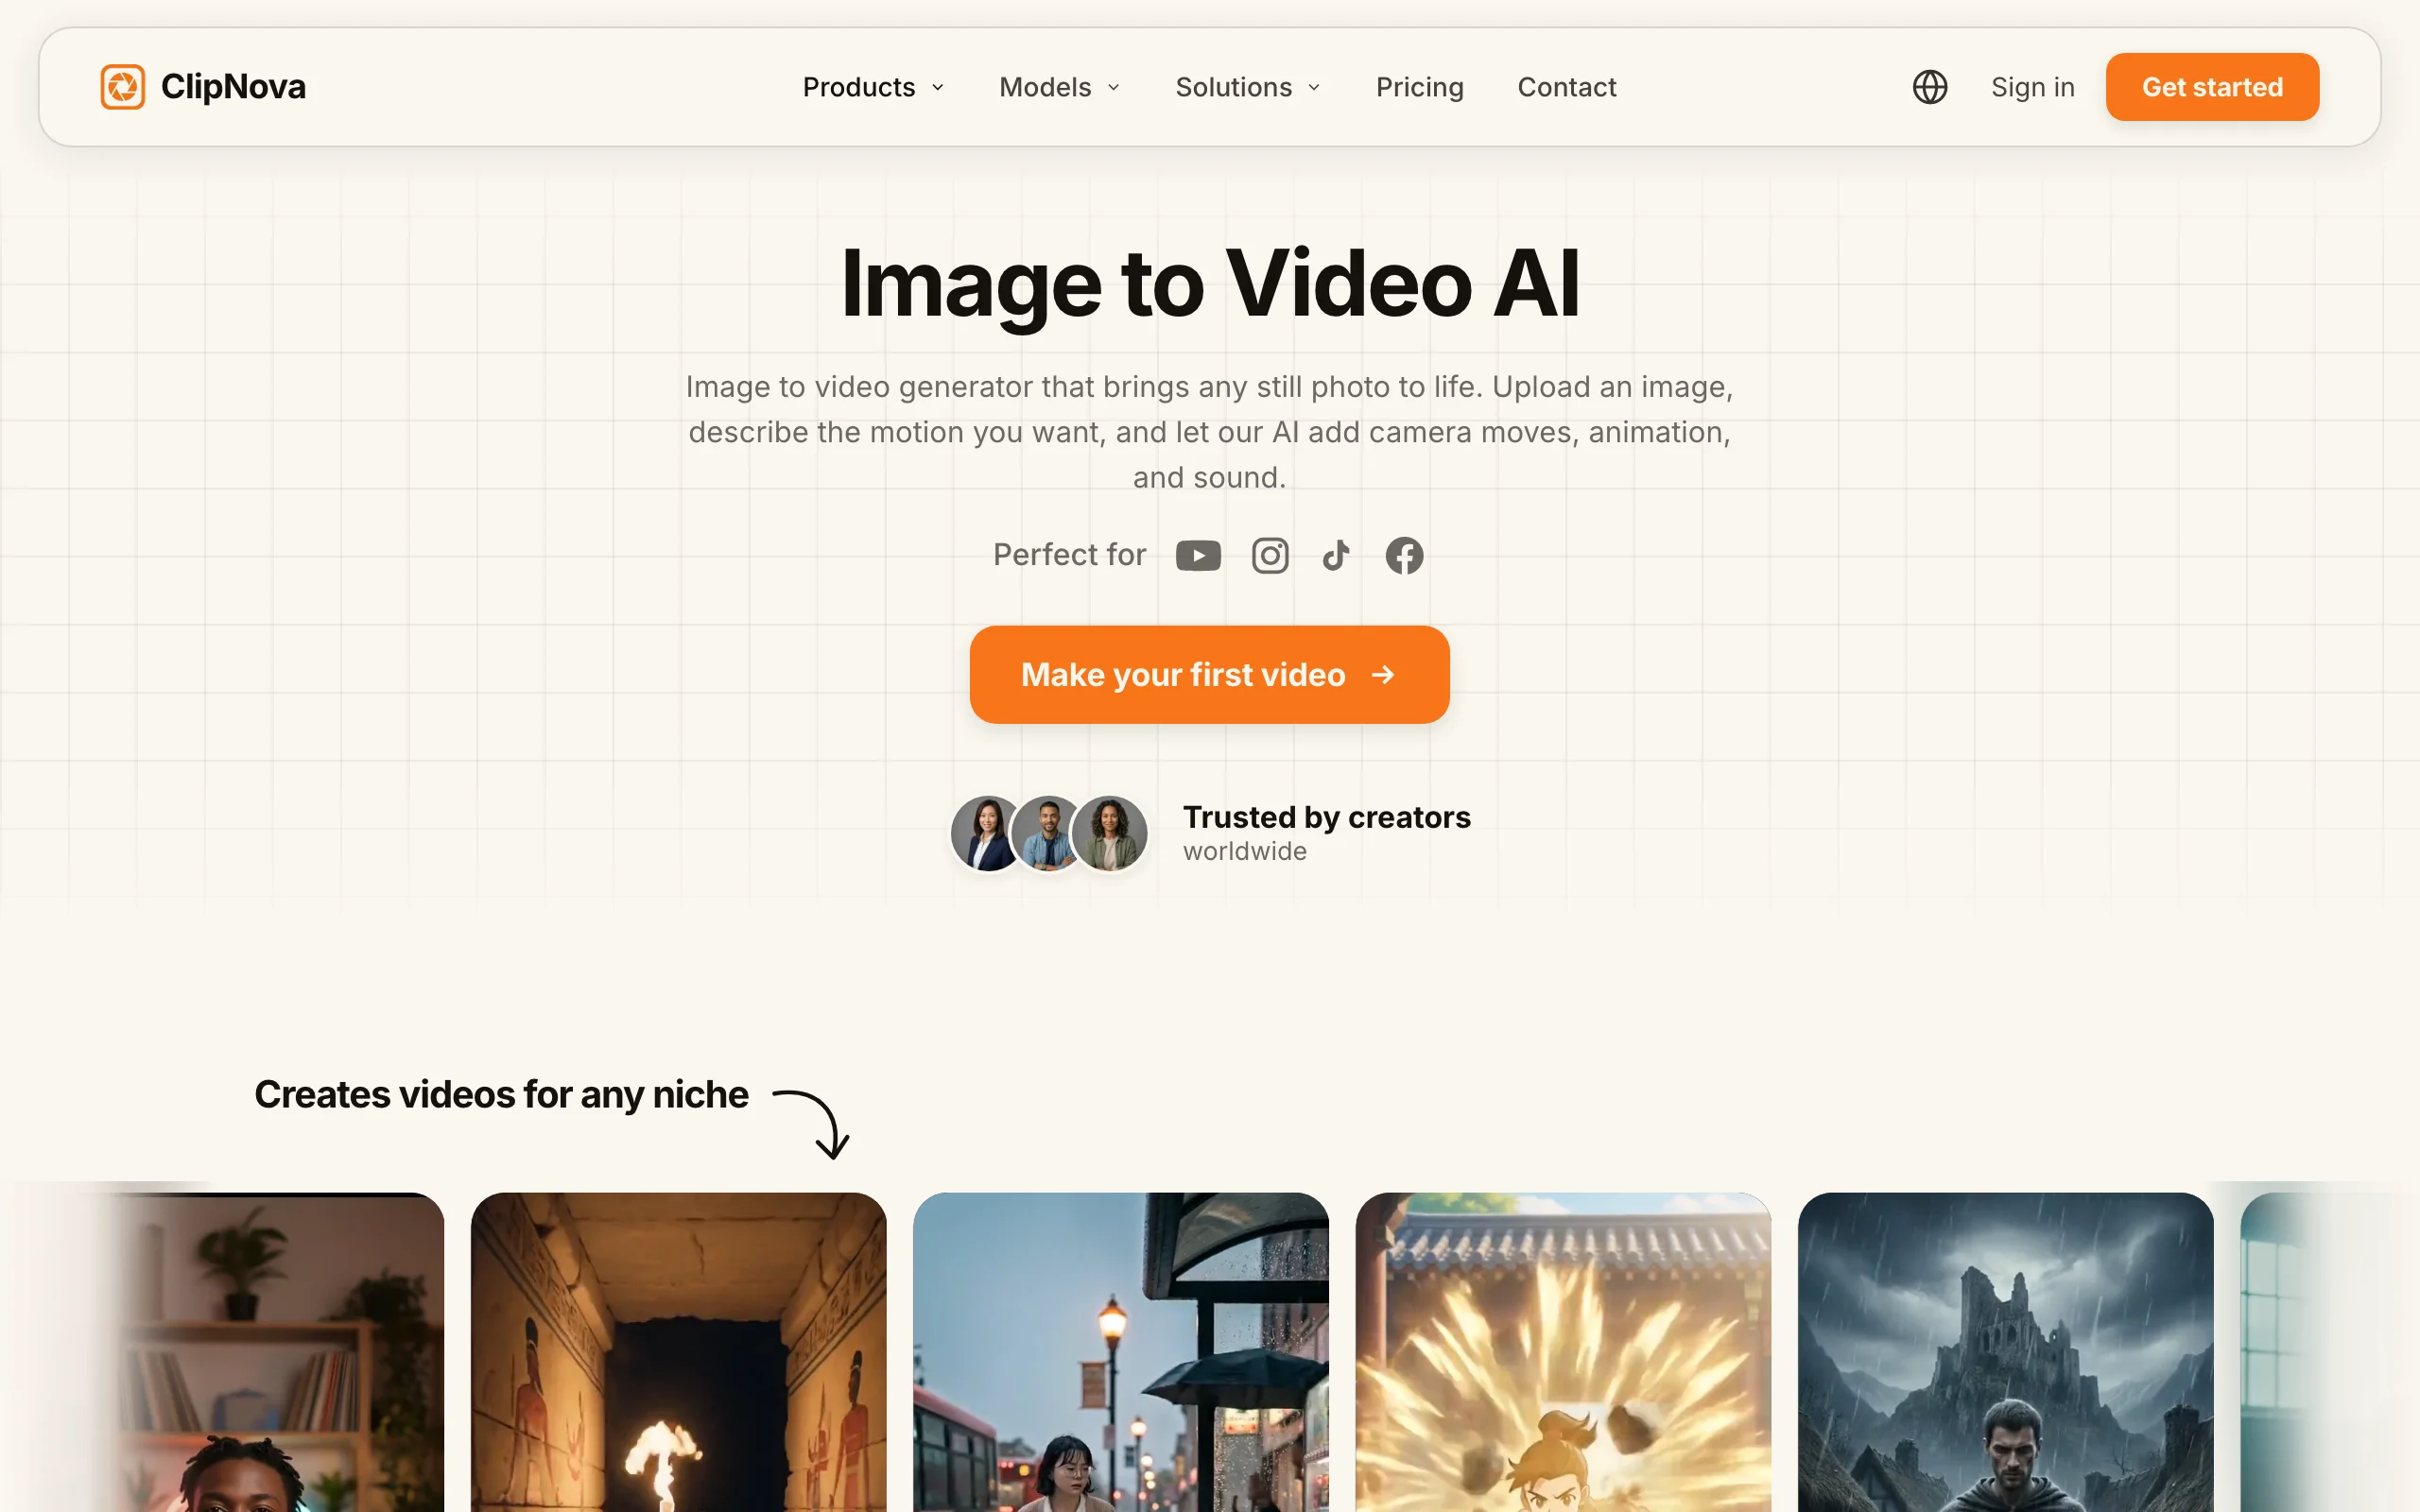
Task: Click the Creates videos for any niche heading
Action: [x=501, y=1095]
